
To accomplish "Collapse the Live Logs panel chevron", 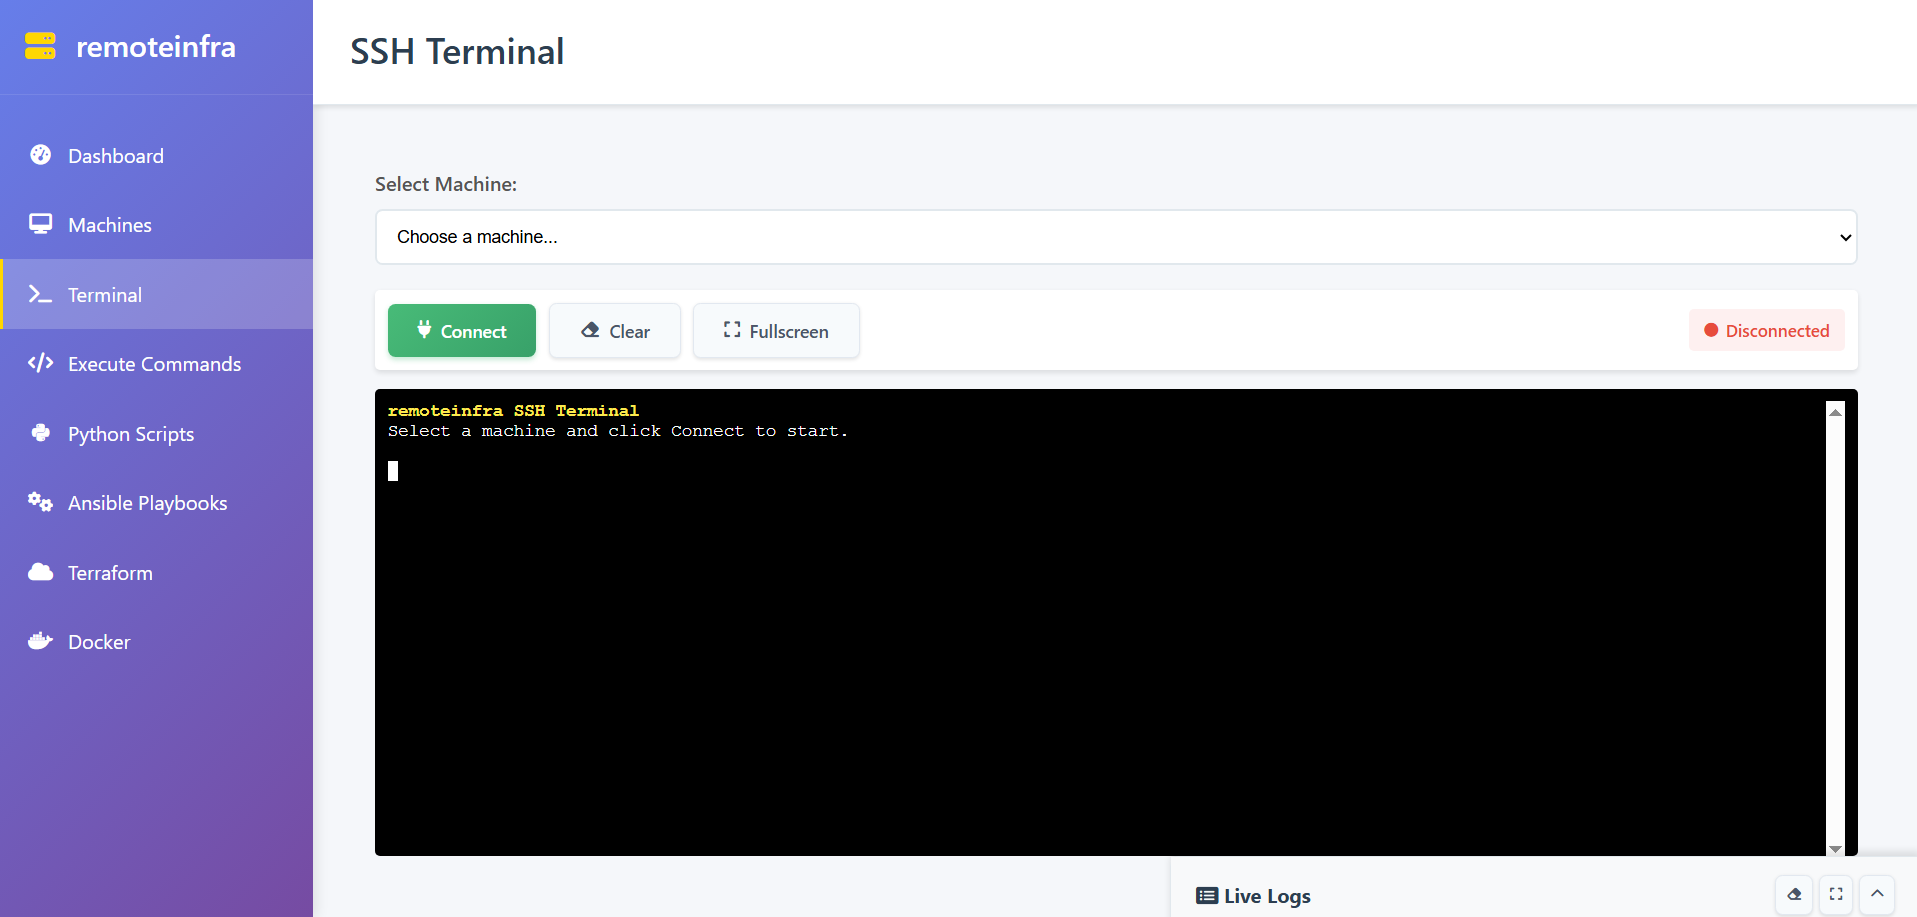I will pos(1877,895).
